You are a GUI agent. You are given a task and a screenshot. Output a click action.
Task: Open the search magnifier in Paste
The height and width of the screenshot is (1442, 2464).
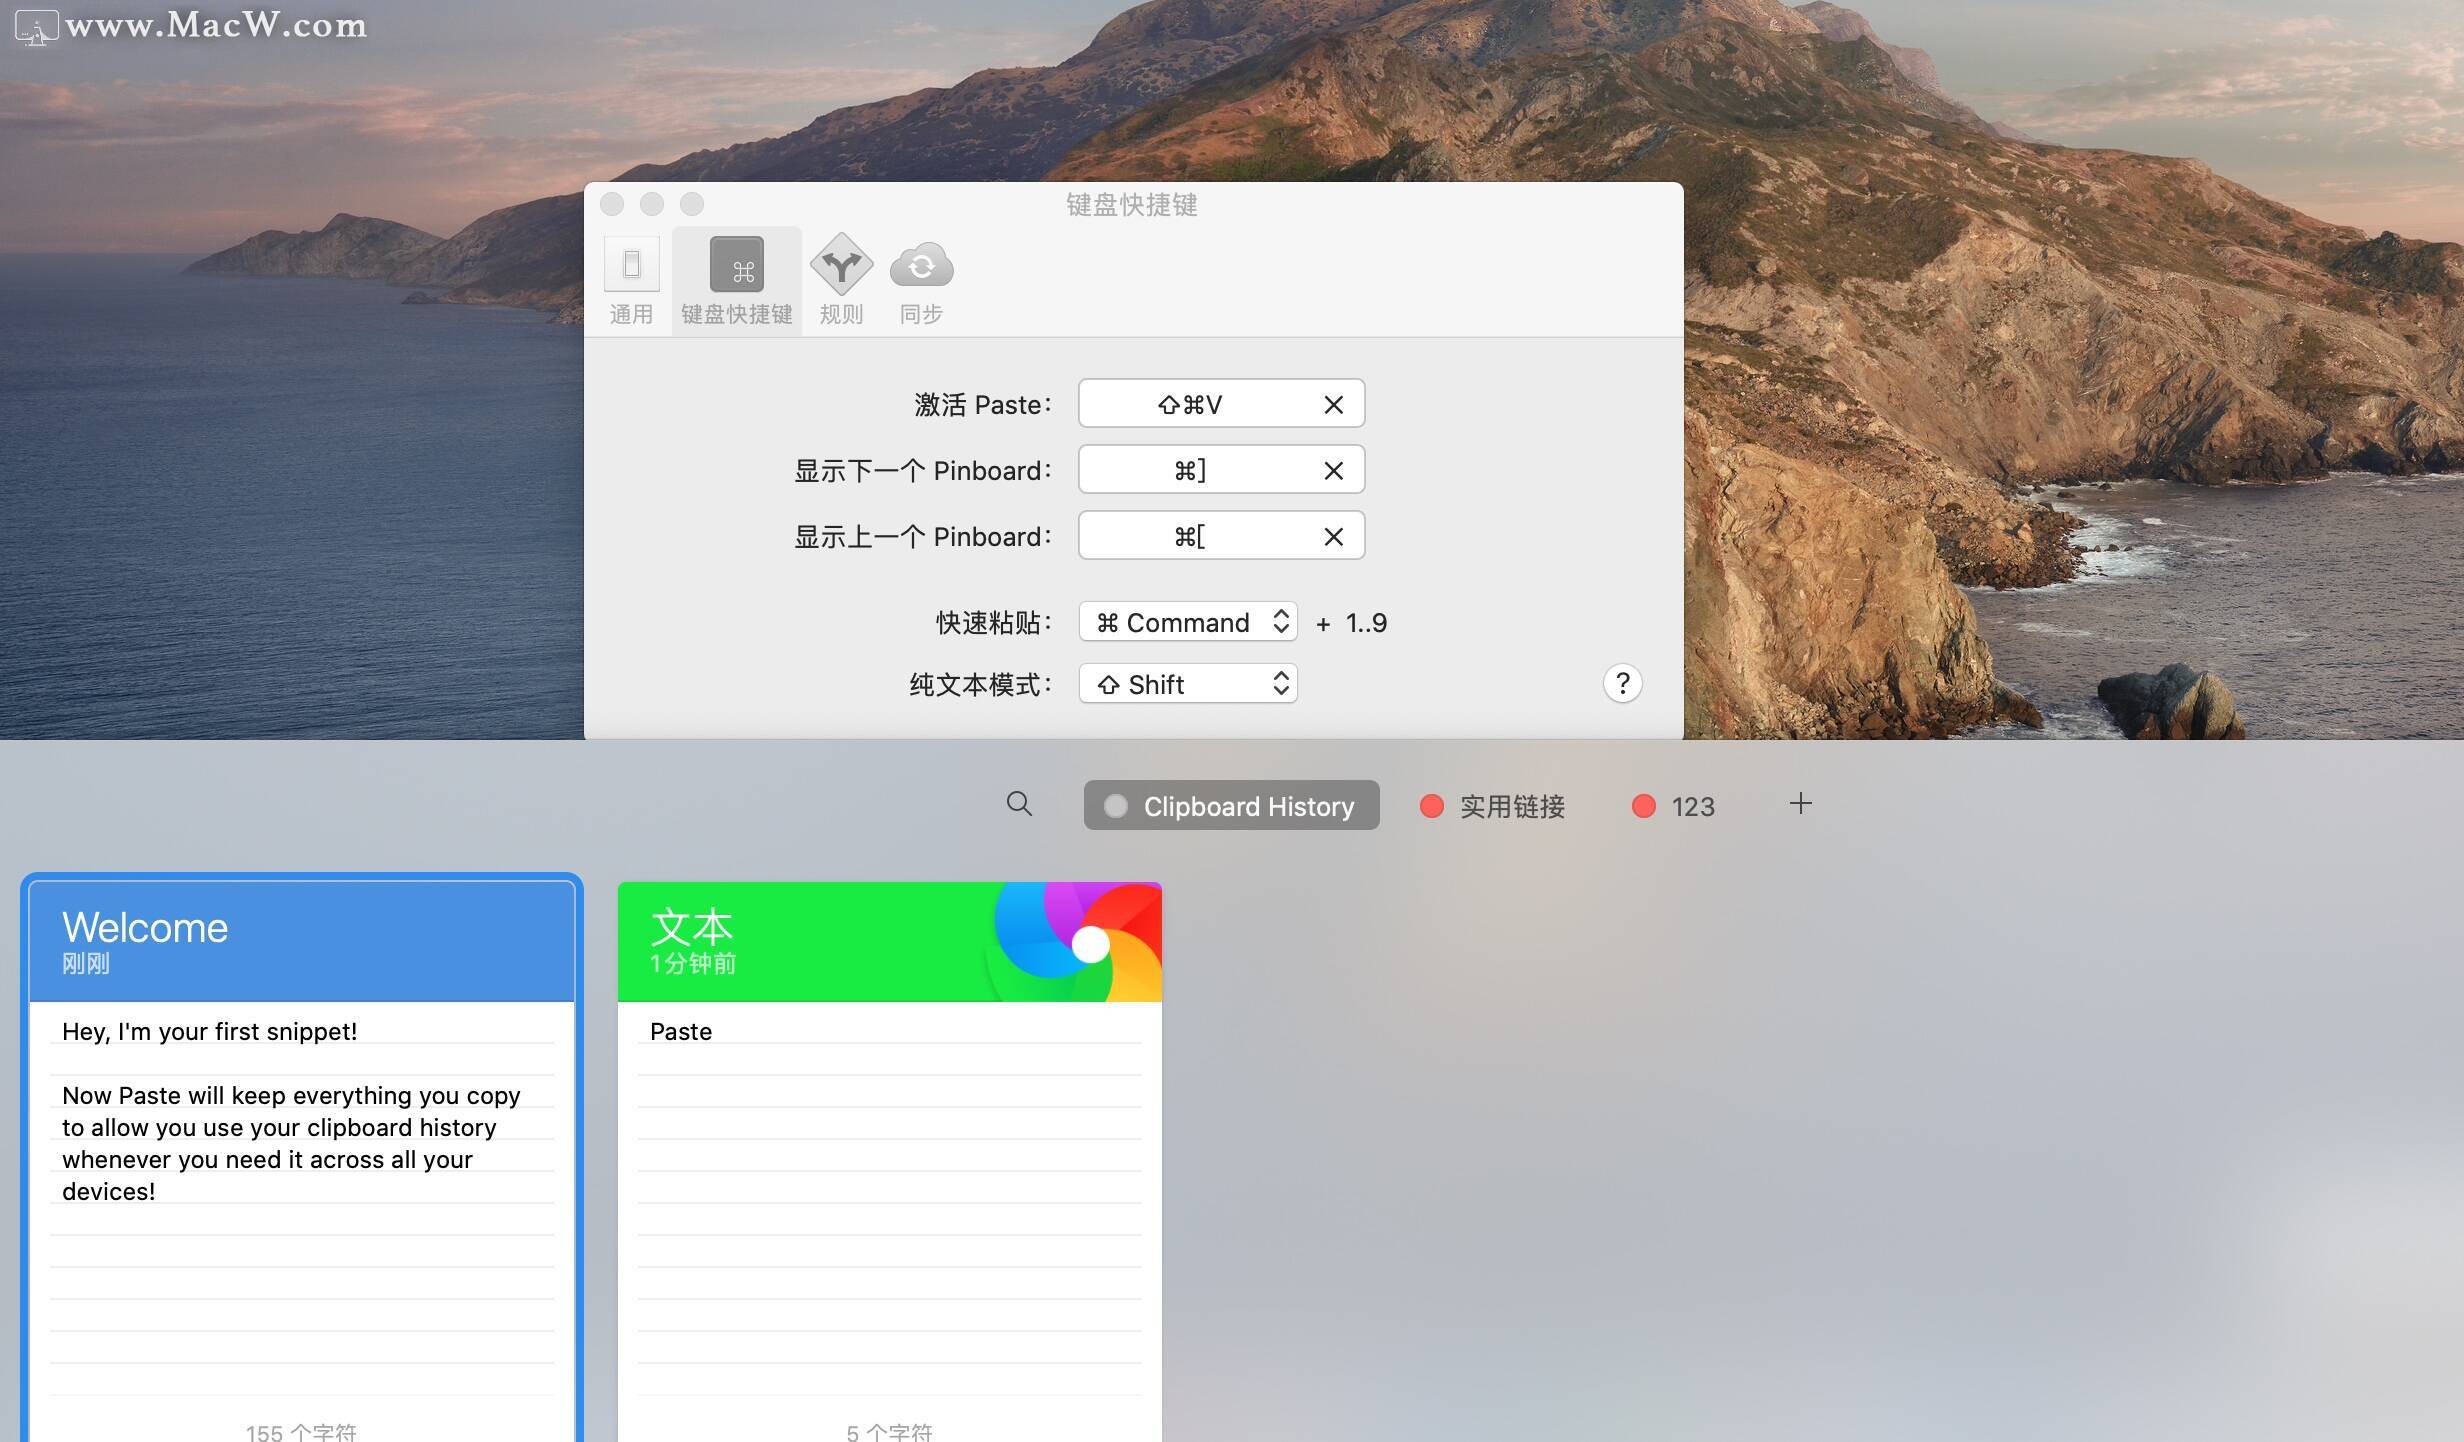1019,803
